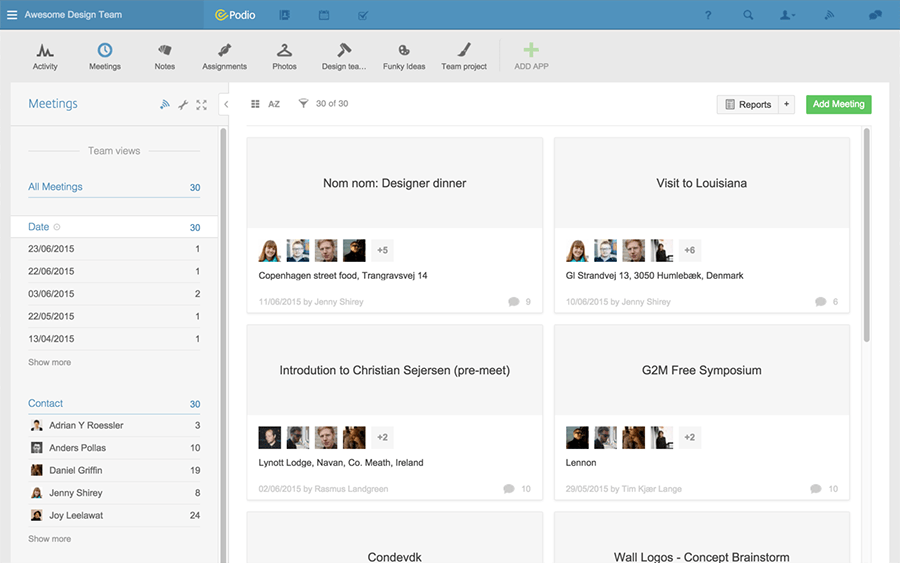Click the comment bubble on Visit to Louisiana card
The height and width of the screenshot is (563, 900).
tap(821, 302)
